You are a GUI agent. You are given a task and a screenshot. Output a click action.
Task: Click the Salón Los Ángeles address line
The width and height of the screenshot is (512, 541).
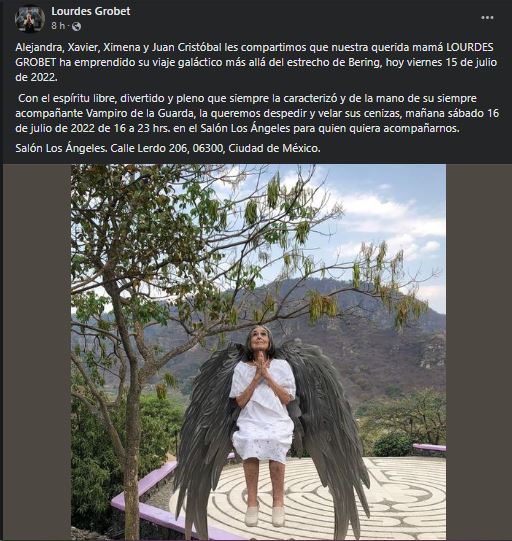point(168,148)
